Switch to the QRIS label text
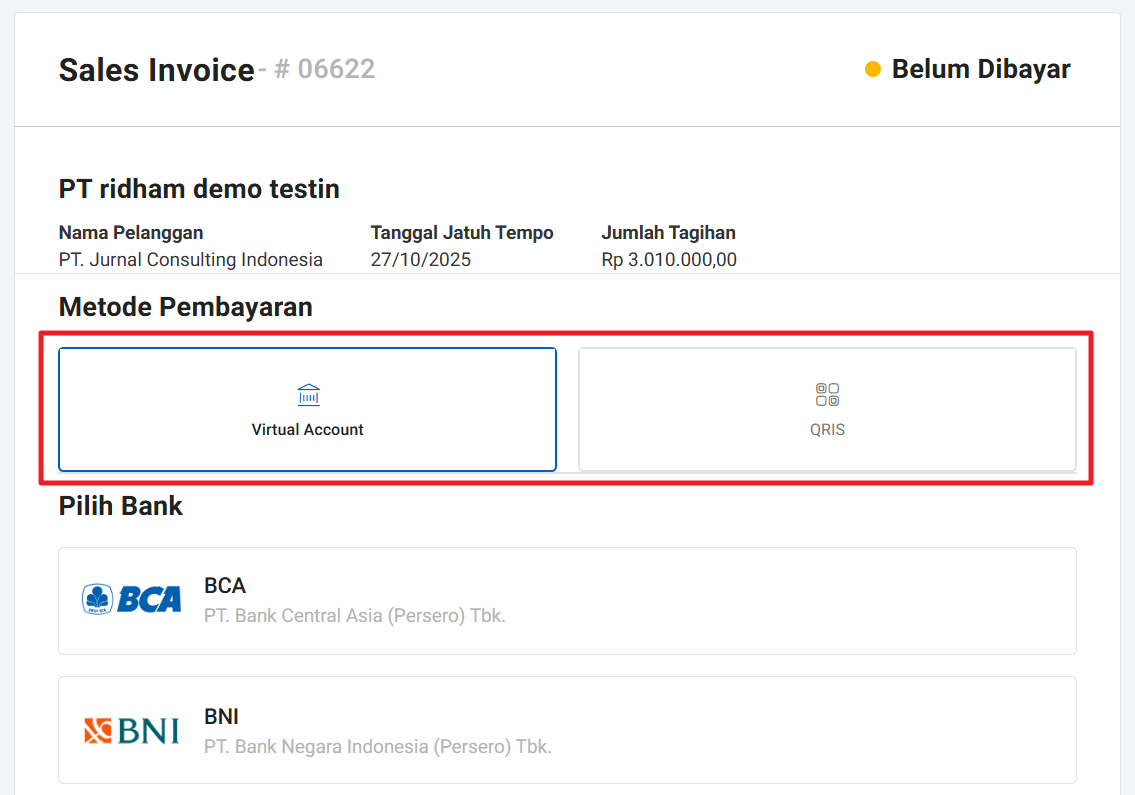1135x795 pixels. click(827, 430)
